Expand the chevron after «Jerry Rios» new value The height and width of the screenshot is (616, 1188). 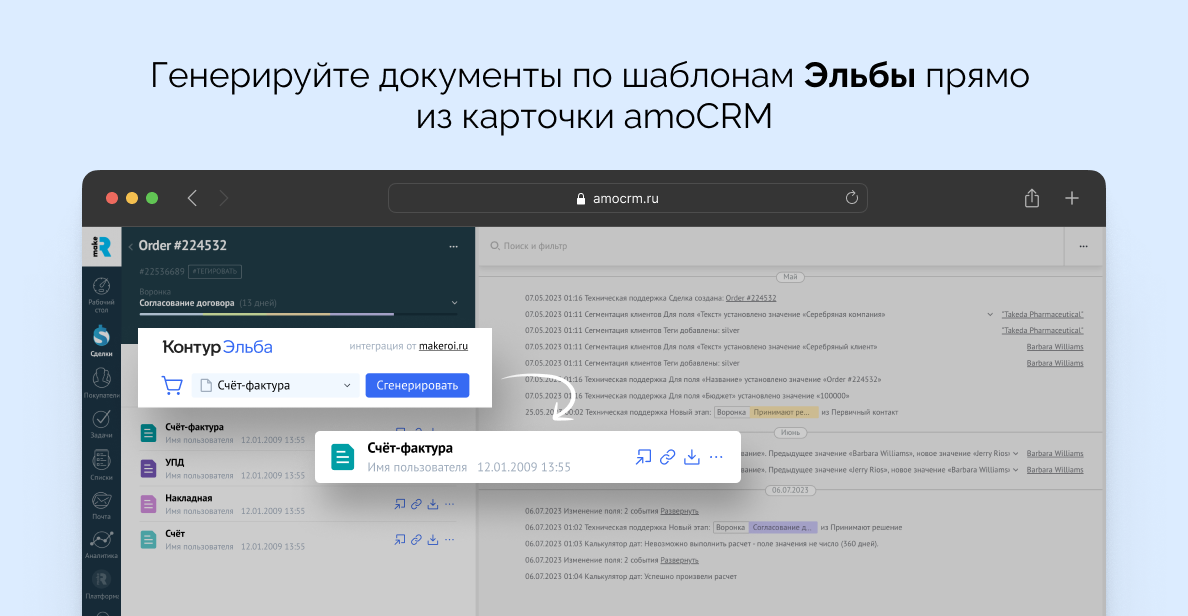1016,453
